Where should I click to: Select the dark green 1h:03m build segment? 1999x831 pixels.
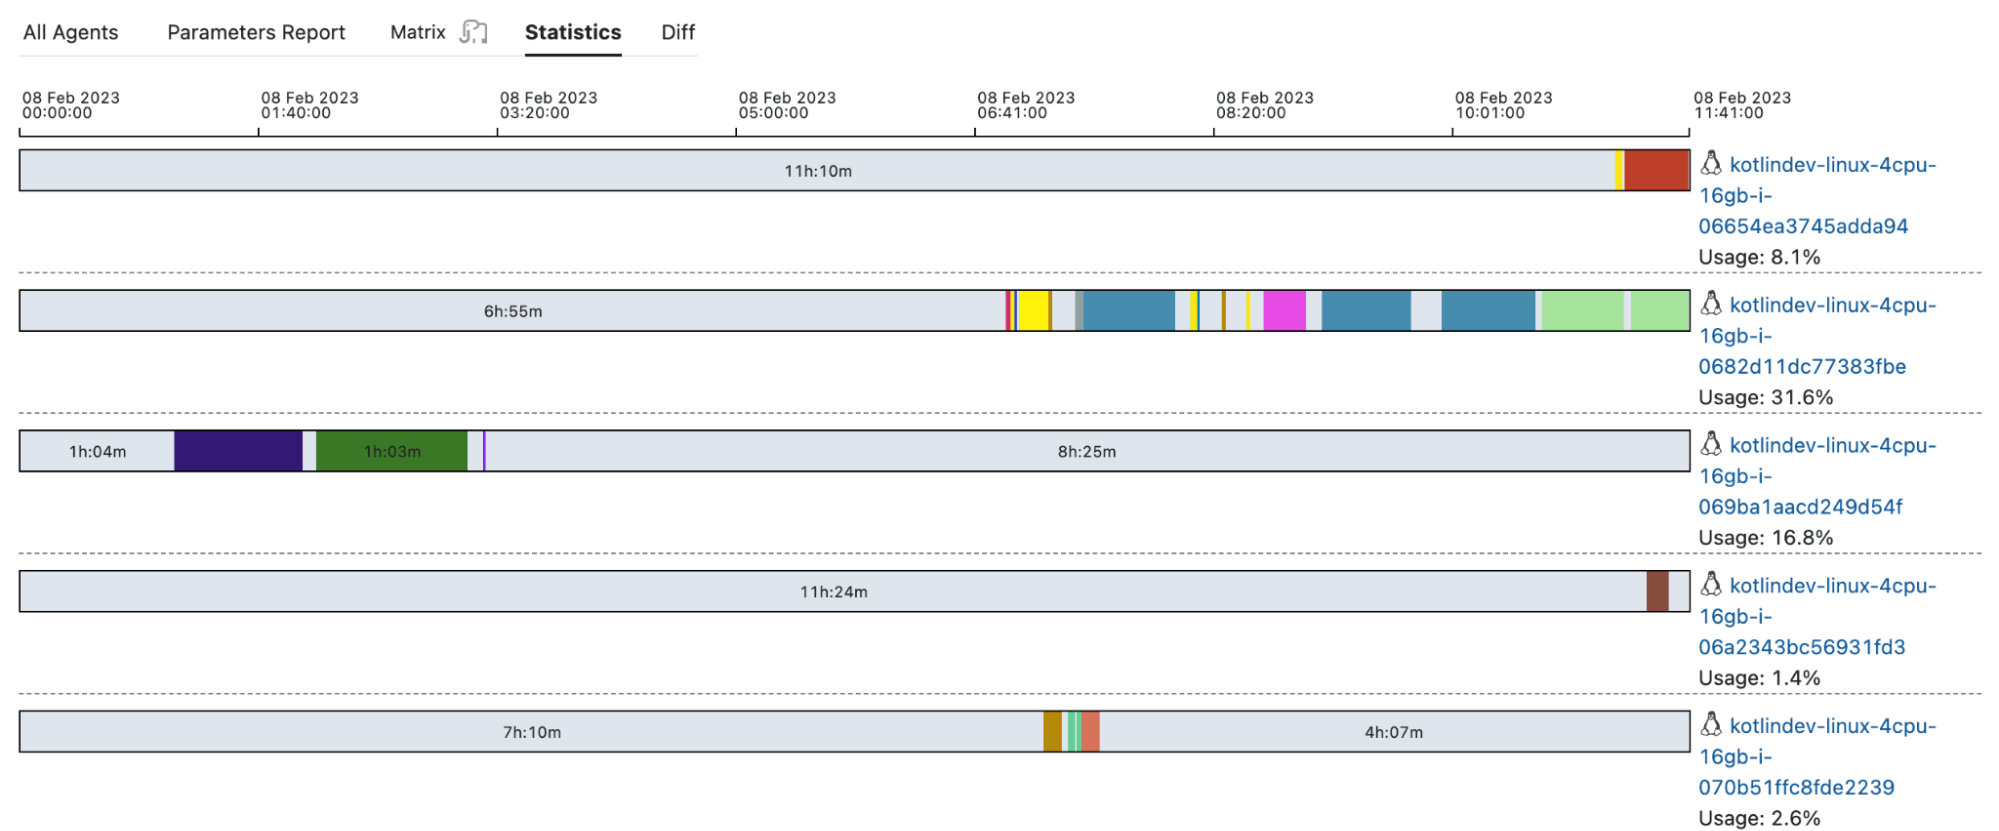point(392,451)
